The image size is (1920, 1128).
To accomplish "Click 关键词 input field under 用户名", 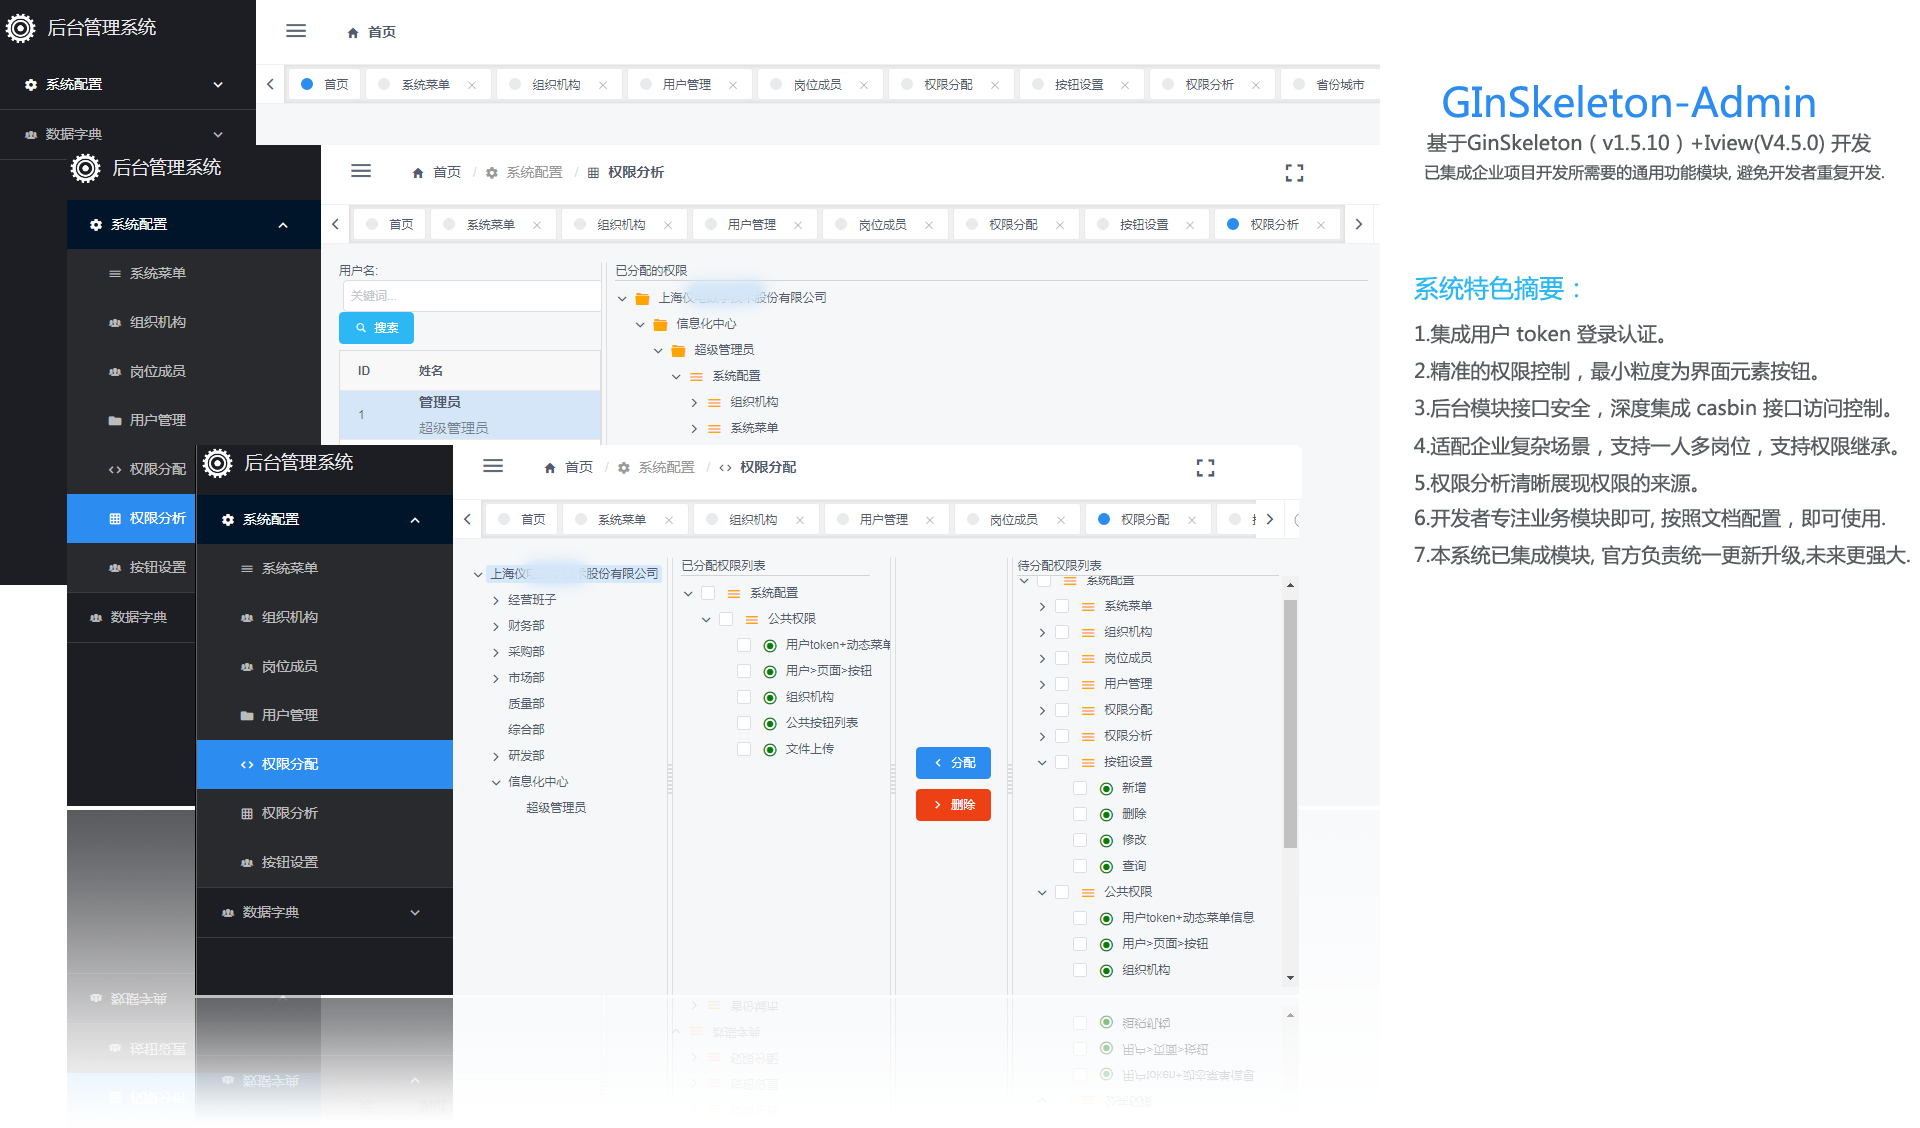I will pyautogui.click(x=471, y=295).
